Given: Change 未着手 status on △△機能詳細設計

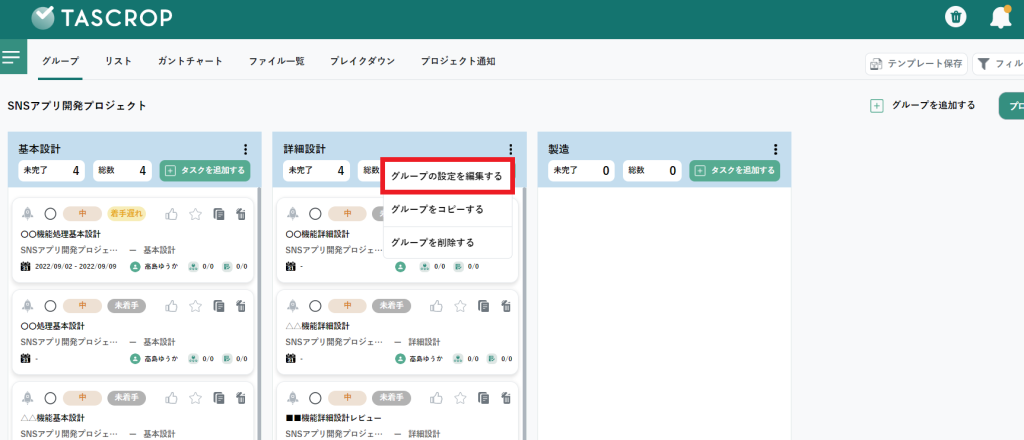Looking at the screenshot, I should [391, 306].
